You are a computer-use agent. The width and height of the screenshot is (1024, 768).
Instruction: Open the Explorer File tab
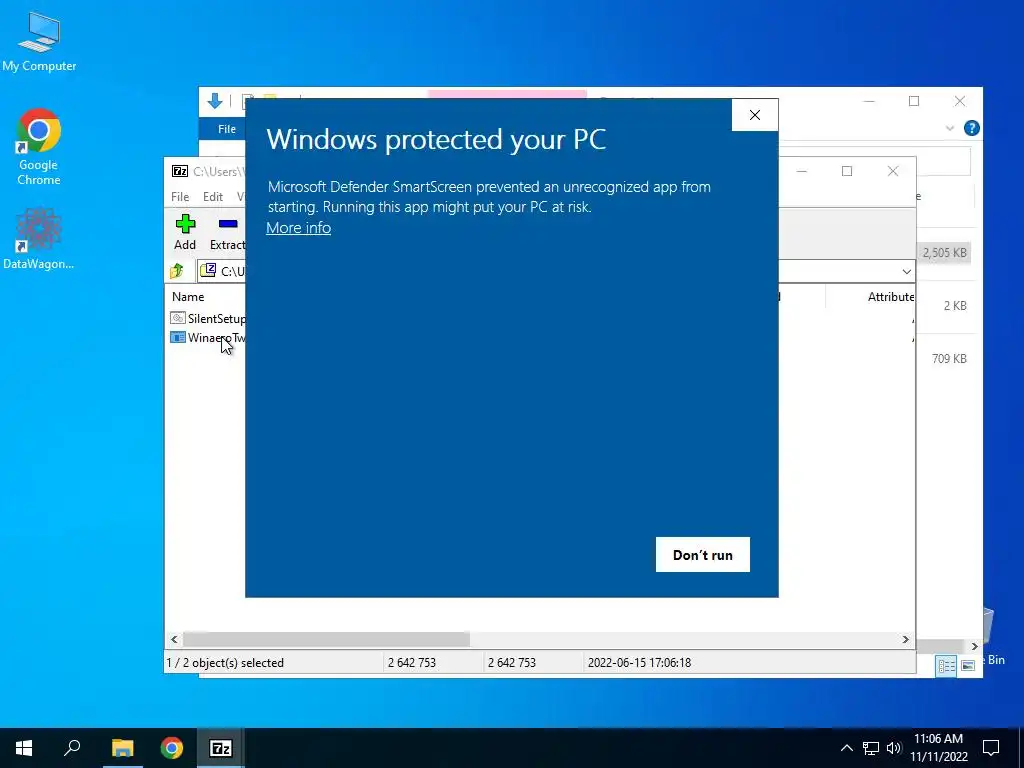[x=227, y=129]
